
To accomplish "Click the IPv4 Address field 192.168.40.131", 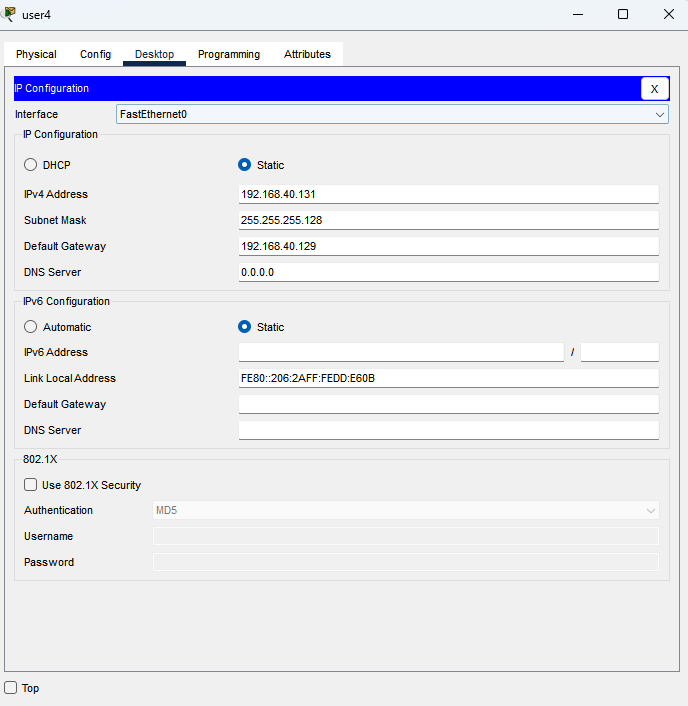I will click(x=449, y=194).
